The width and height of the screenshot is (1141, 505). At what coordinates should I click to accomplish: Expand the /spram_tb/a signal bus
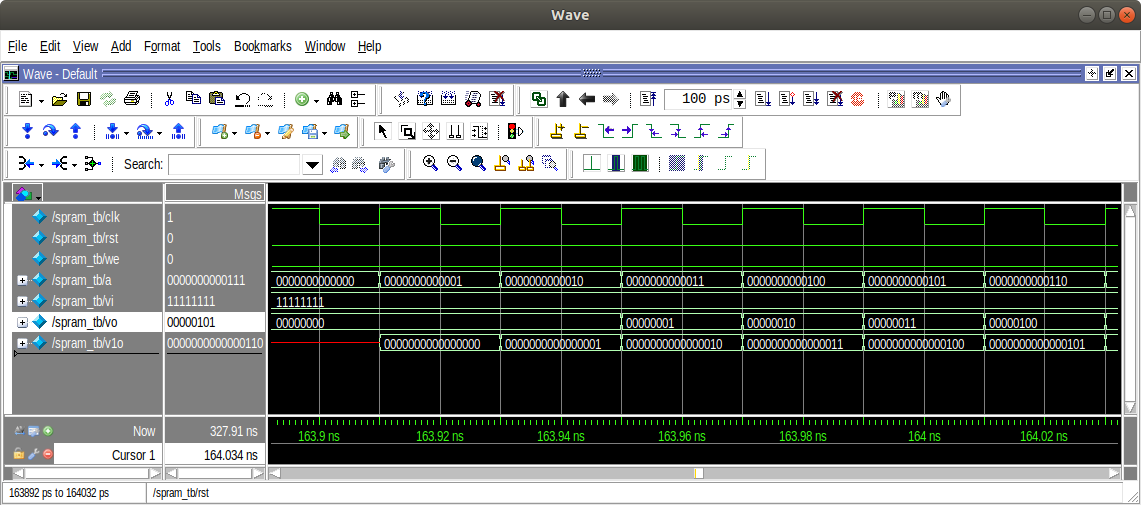coord(22,280)
